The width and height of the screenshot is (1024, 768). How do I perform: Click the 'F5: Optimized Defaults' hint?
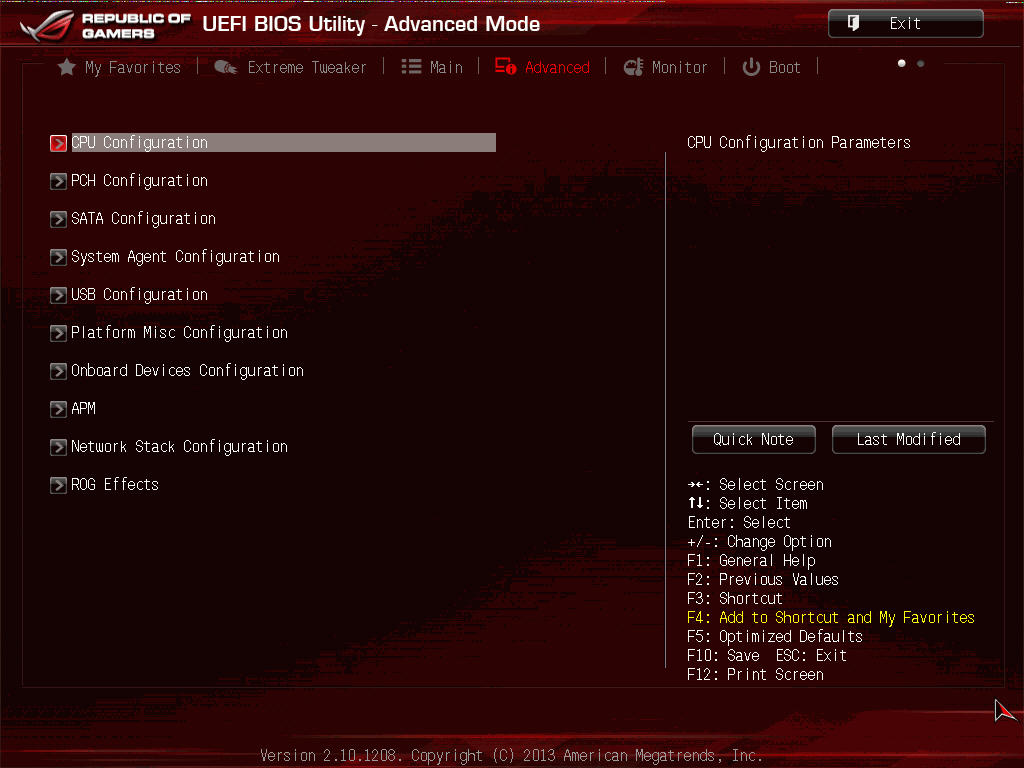coord(775,637)
